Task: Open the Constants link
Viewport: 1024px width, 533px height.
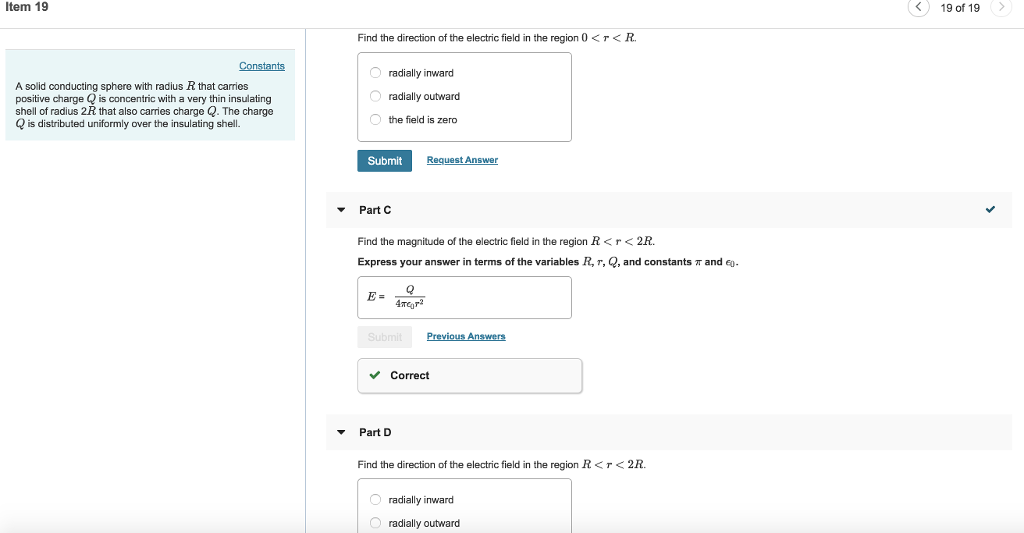Action: coord(262,66)
